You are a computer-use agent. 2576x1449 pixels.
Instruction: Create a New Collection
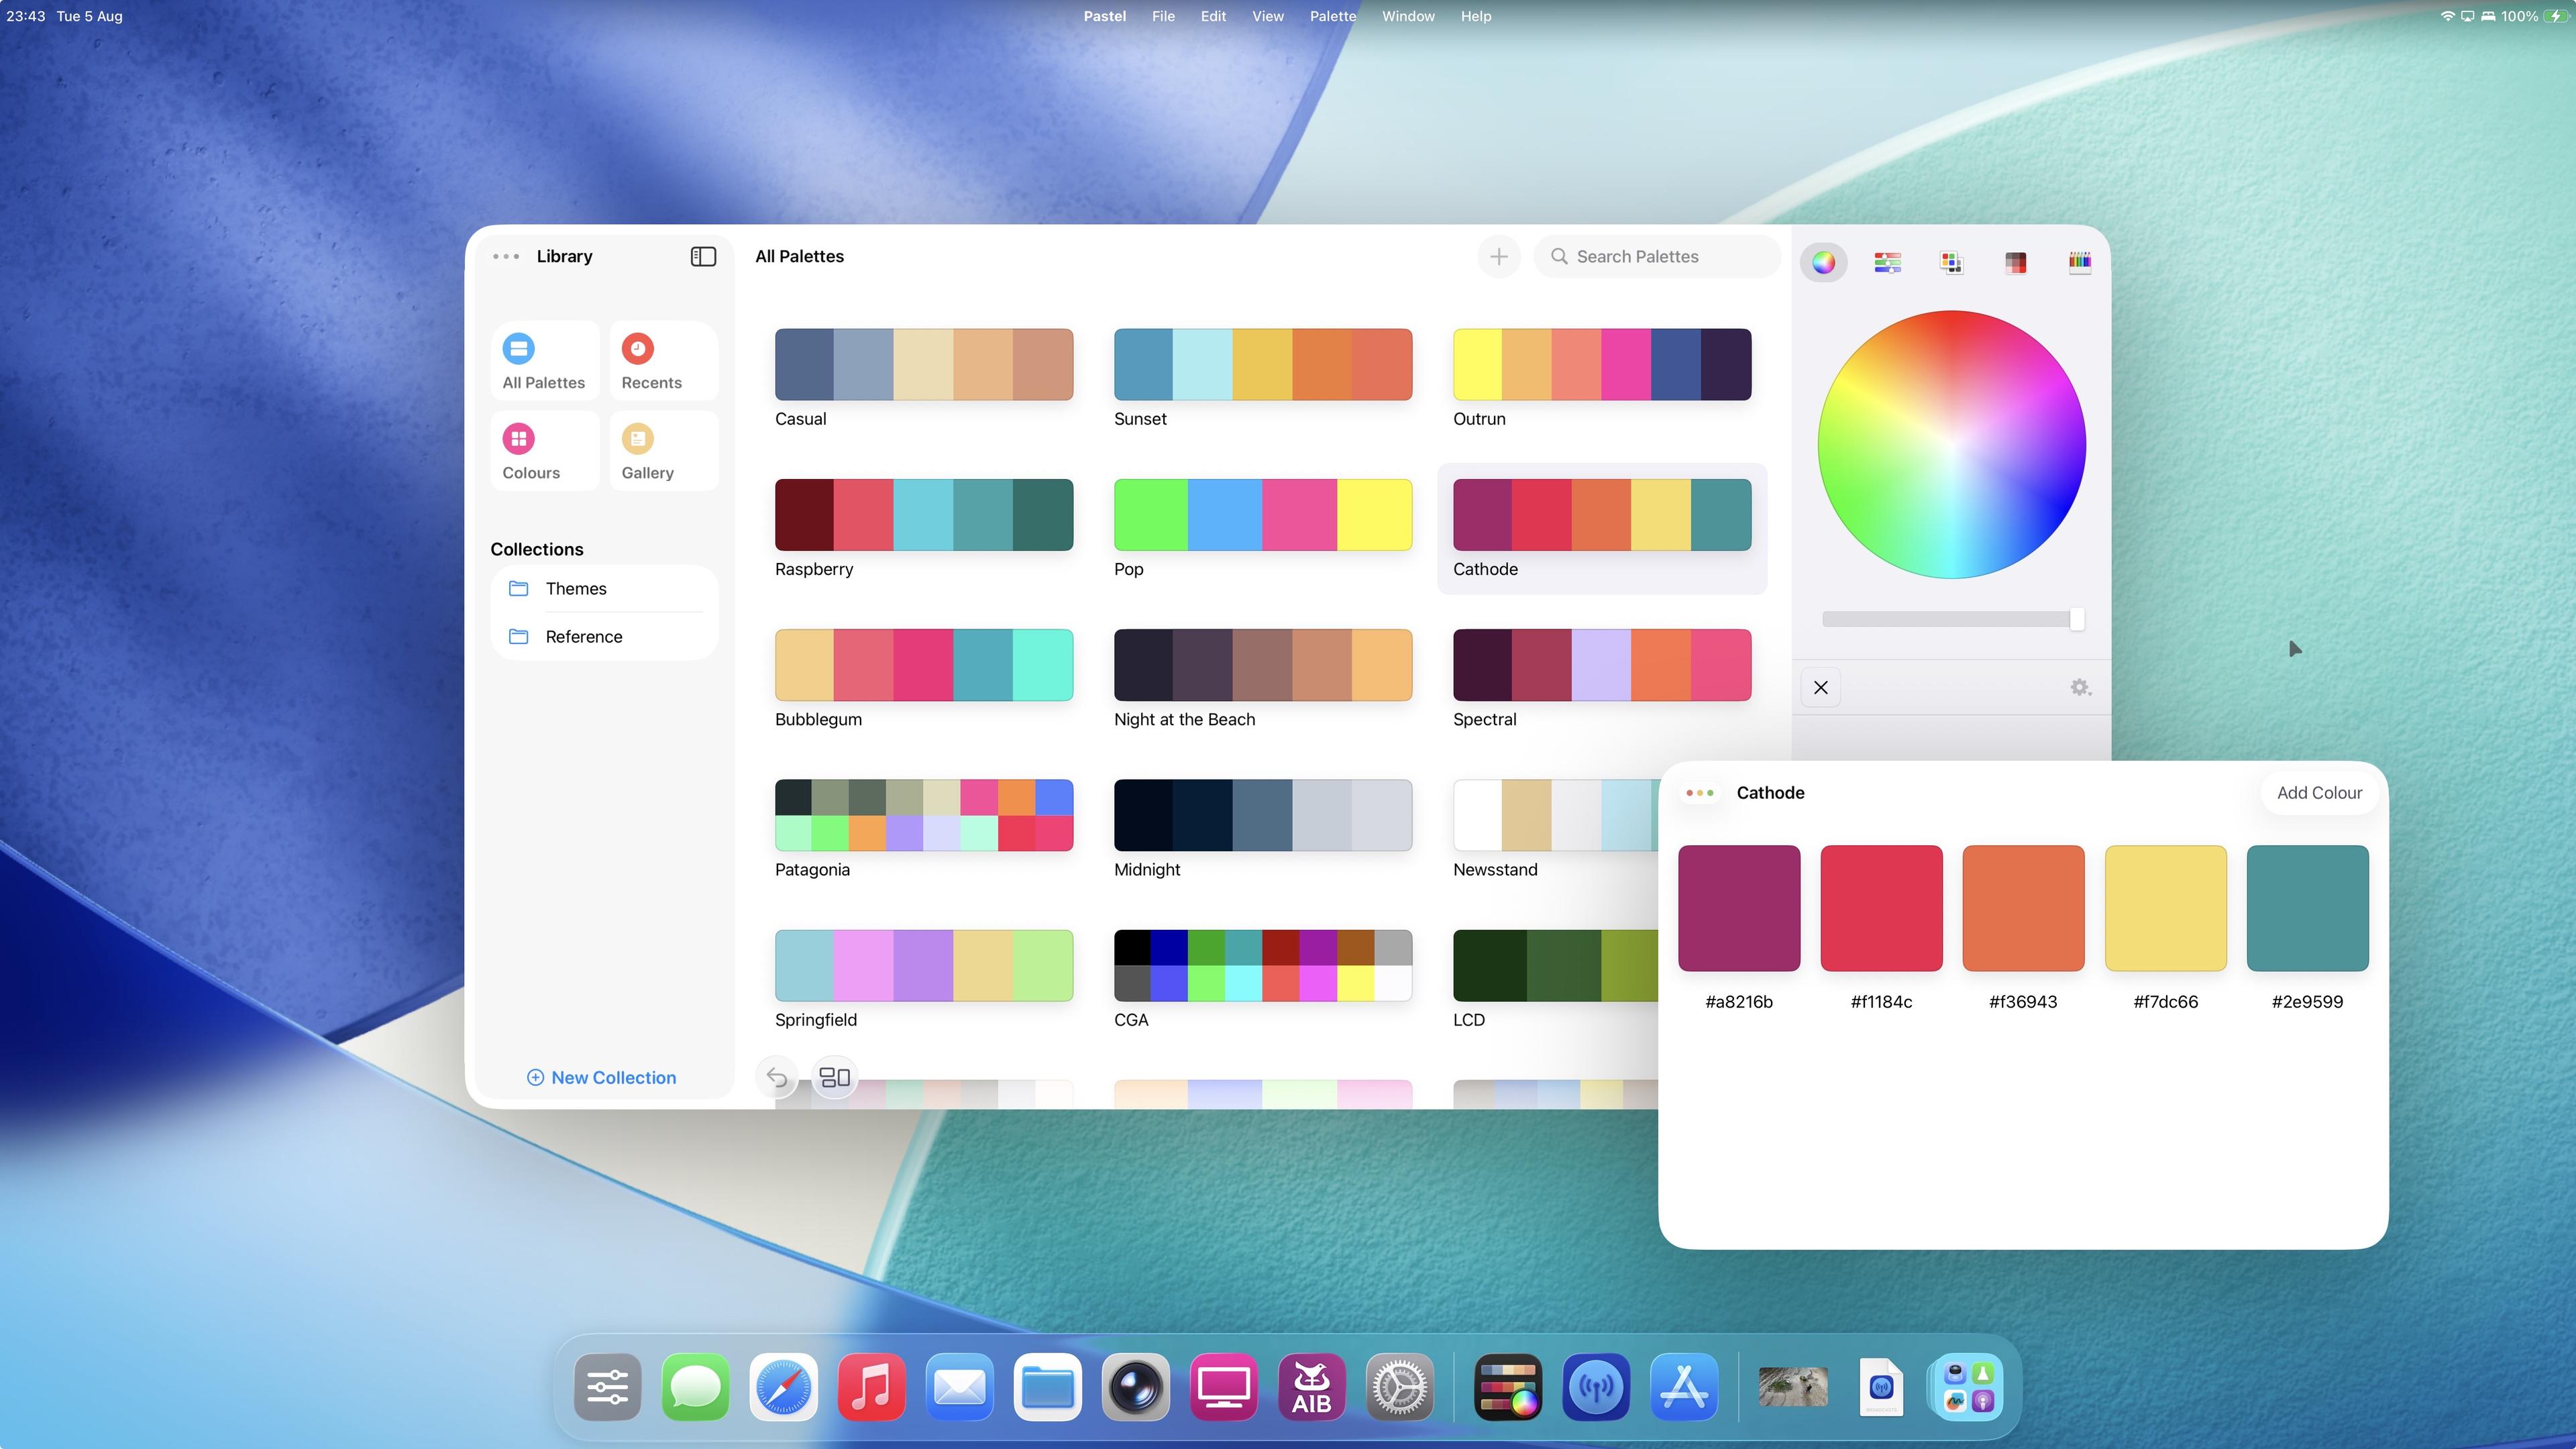(601, 1078)
